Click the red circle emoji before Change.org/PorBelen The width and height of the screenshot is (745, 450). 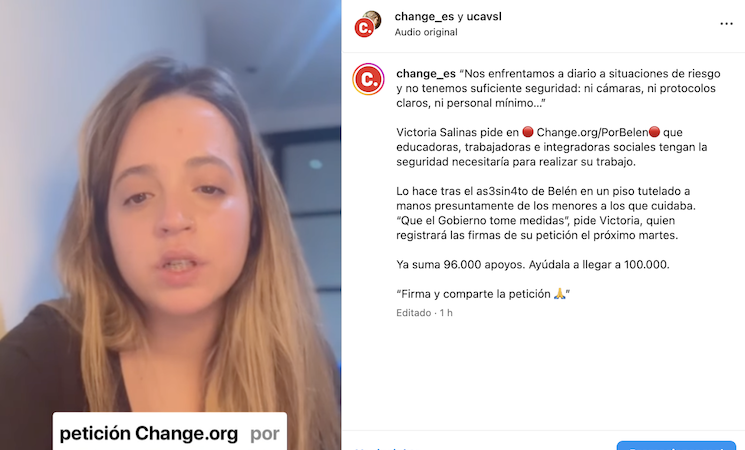coord(527,132)
